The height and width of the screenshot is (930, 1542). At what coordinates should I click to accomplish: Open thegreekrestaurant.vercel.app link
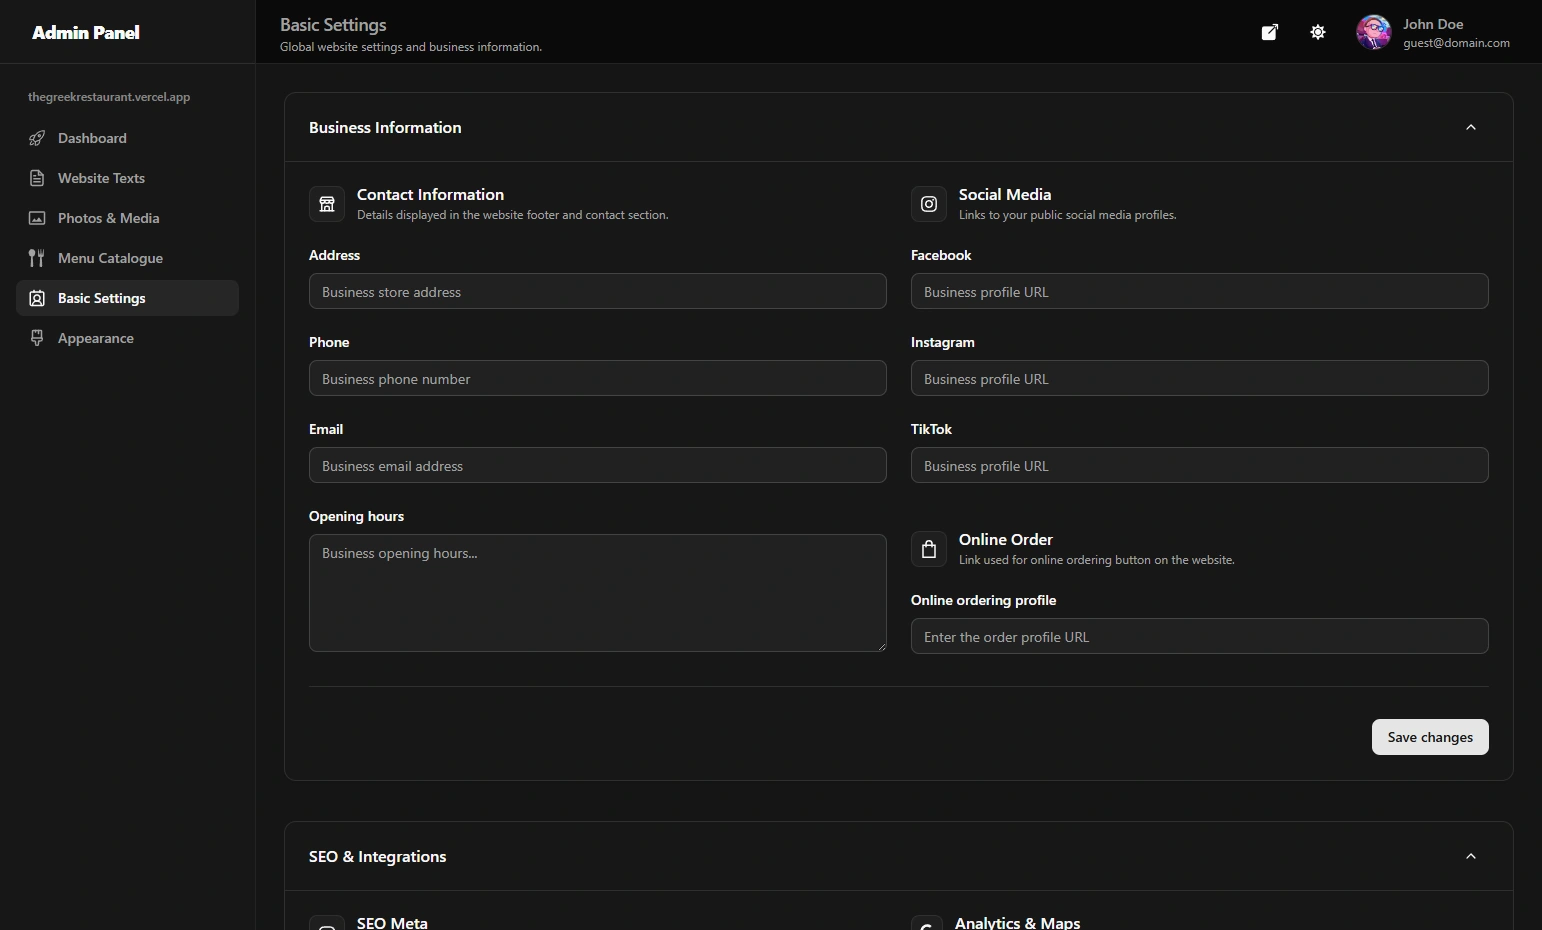tap(109, 97)
